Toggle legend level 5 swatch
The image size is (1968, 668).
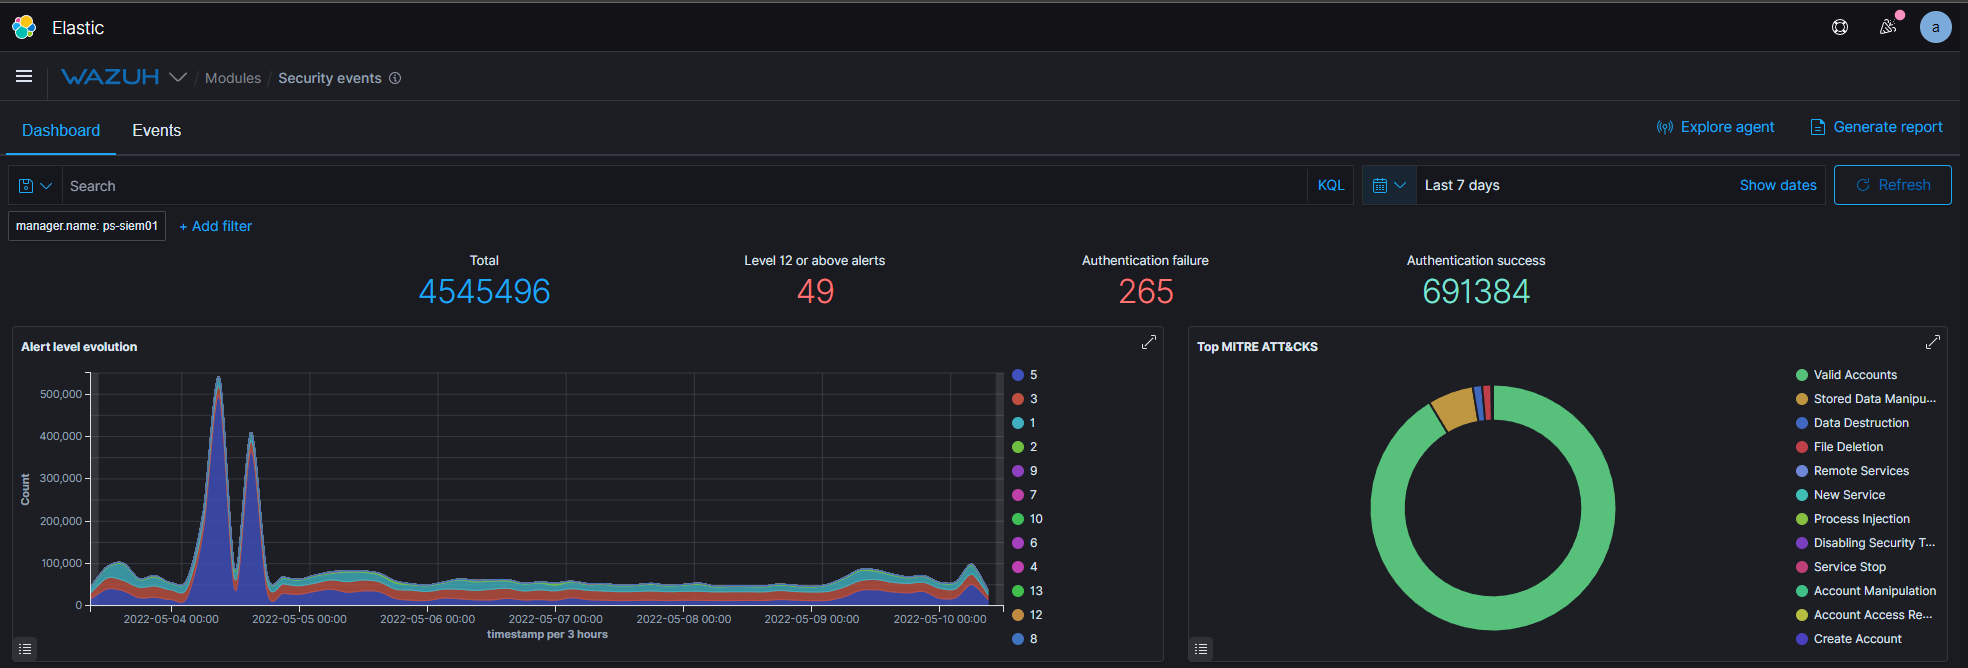(1018, 375)
